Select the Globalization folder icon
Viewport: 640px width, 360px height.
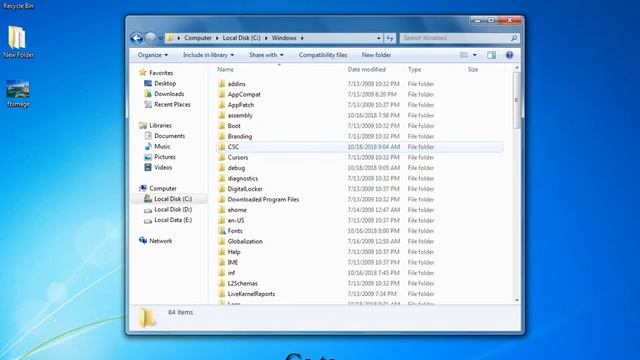click(x=222, y=241)
